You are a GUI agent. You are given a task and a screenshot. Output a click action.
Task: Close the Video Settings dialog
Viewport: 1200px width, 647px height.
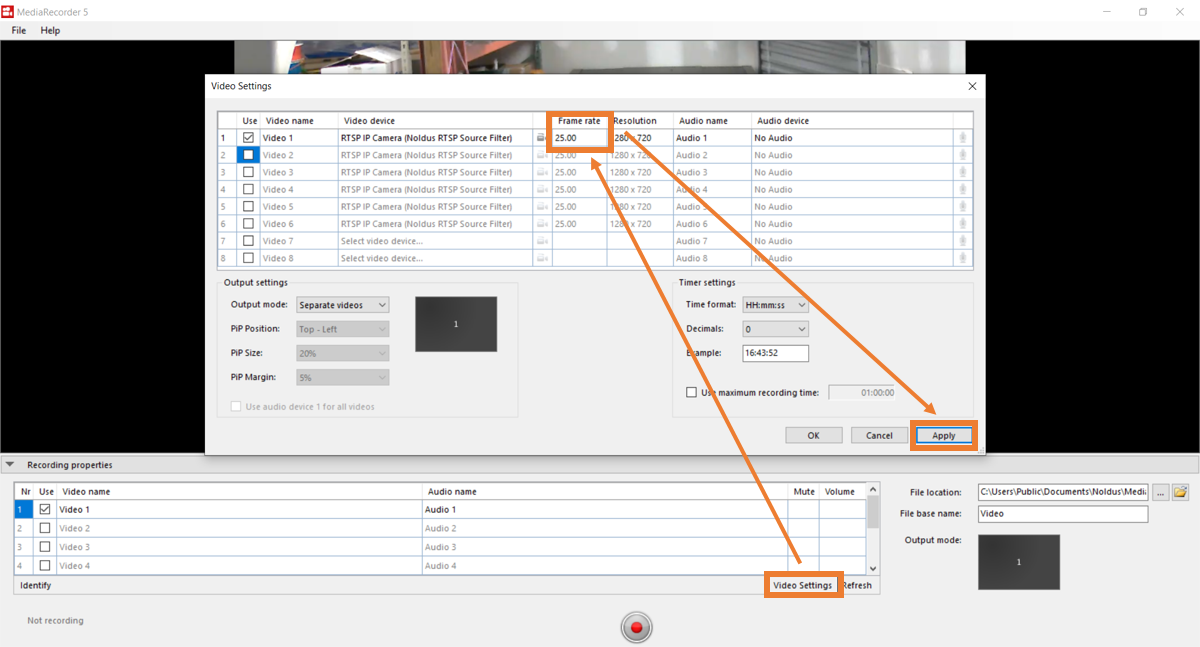click(x=973, y=87)
